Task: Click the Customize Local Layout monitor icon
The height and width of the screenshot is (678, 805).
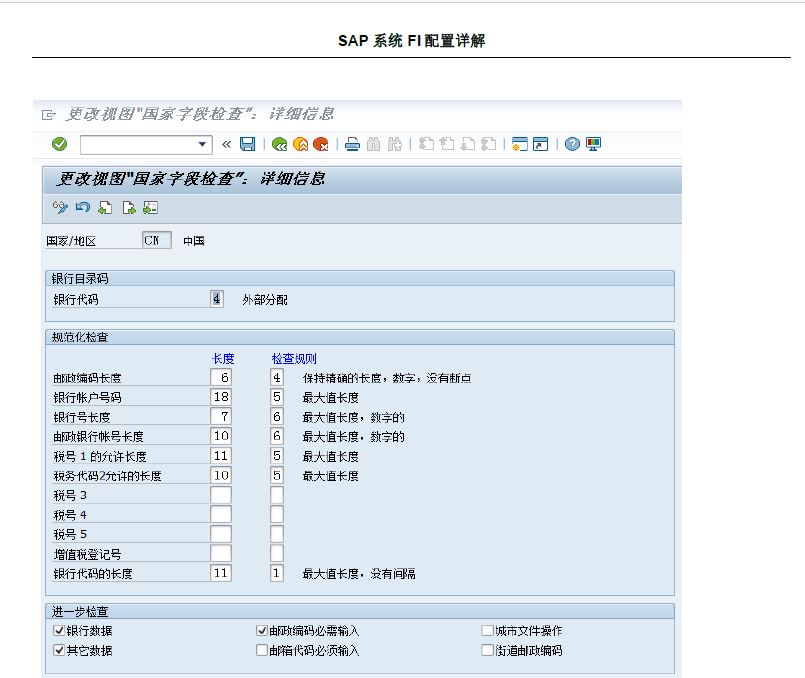Action: [593, 144]
